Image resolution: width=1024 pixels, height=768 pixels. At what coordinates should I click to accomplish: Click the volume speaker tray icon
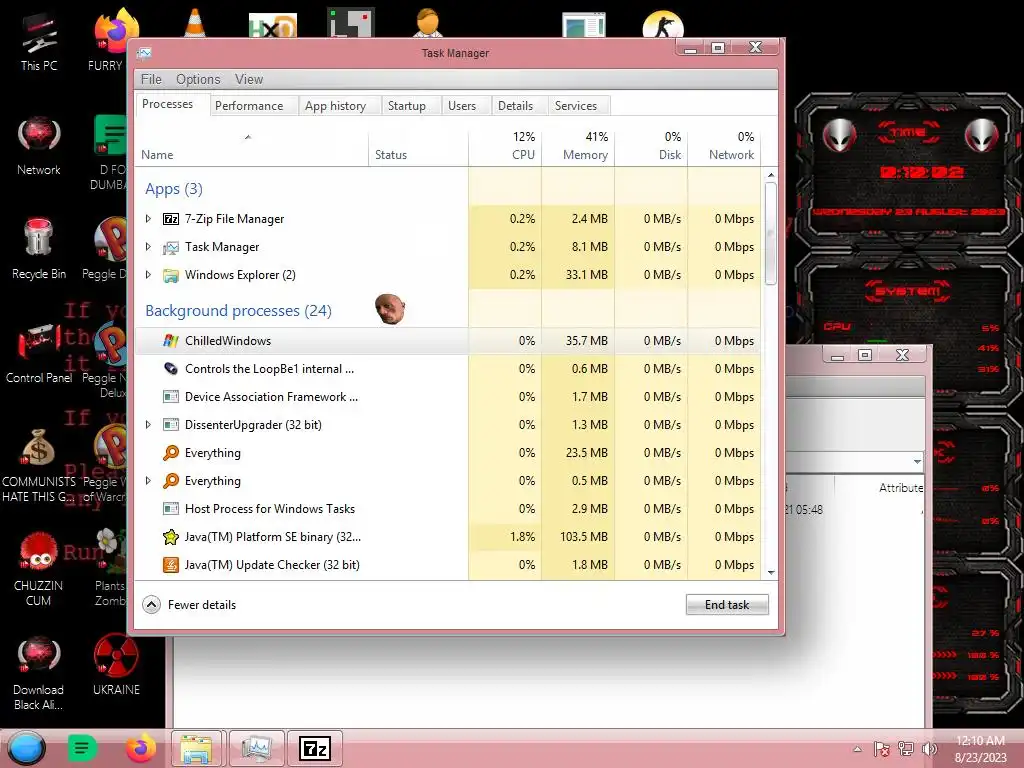point(929,749)
